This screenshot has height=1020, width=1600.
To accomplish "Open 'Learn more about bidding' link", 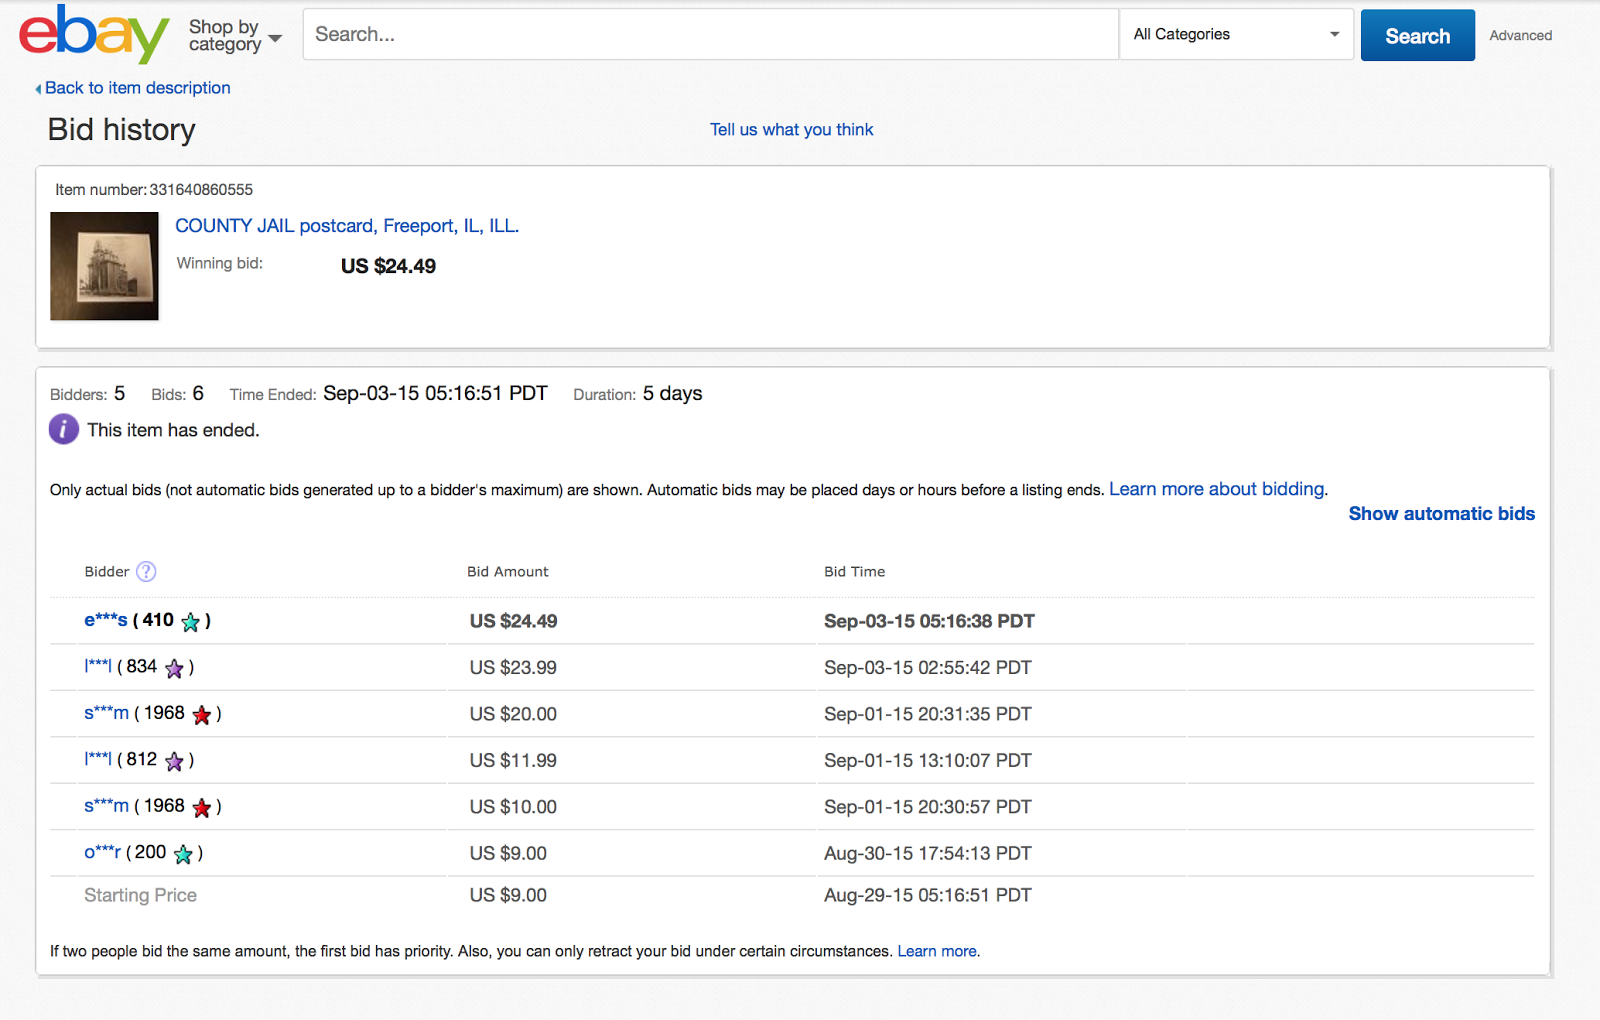I will pos(1217,489).
